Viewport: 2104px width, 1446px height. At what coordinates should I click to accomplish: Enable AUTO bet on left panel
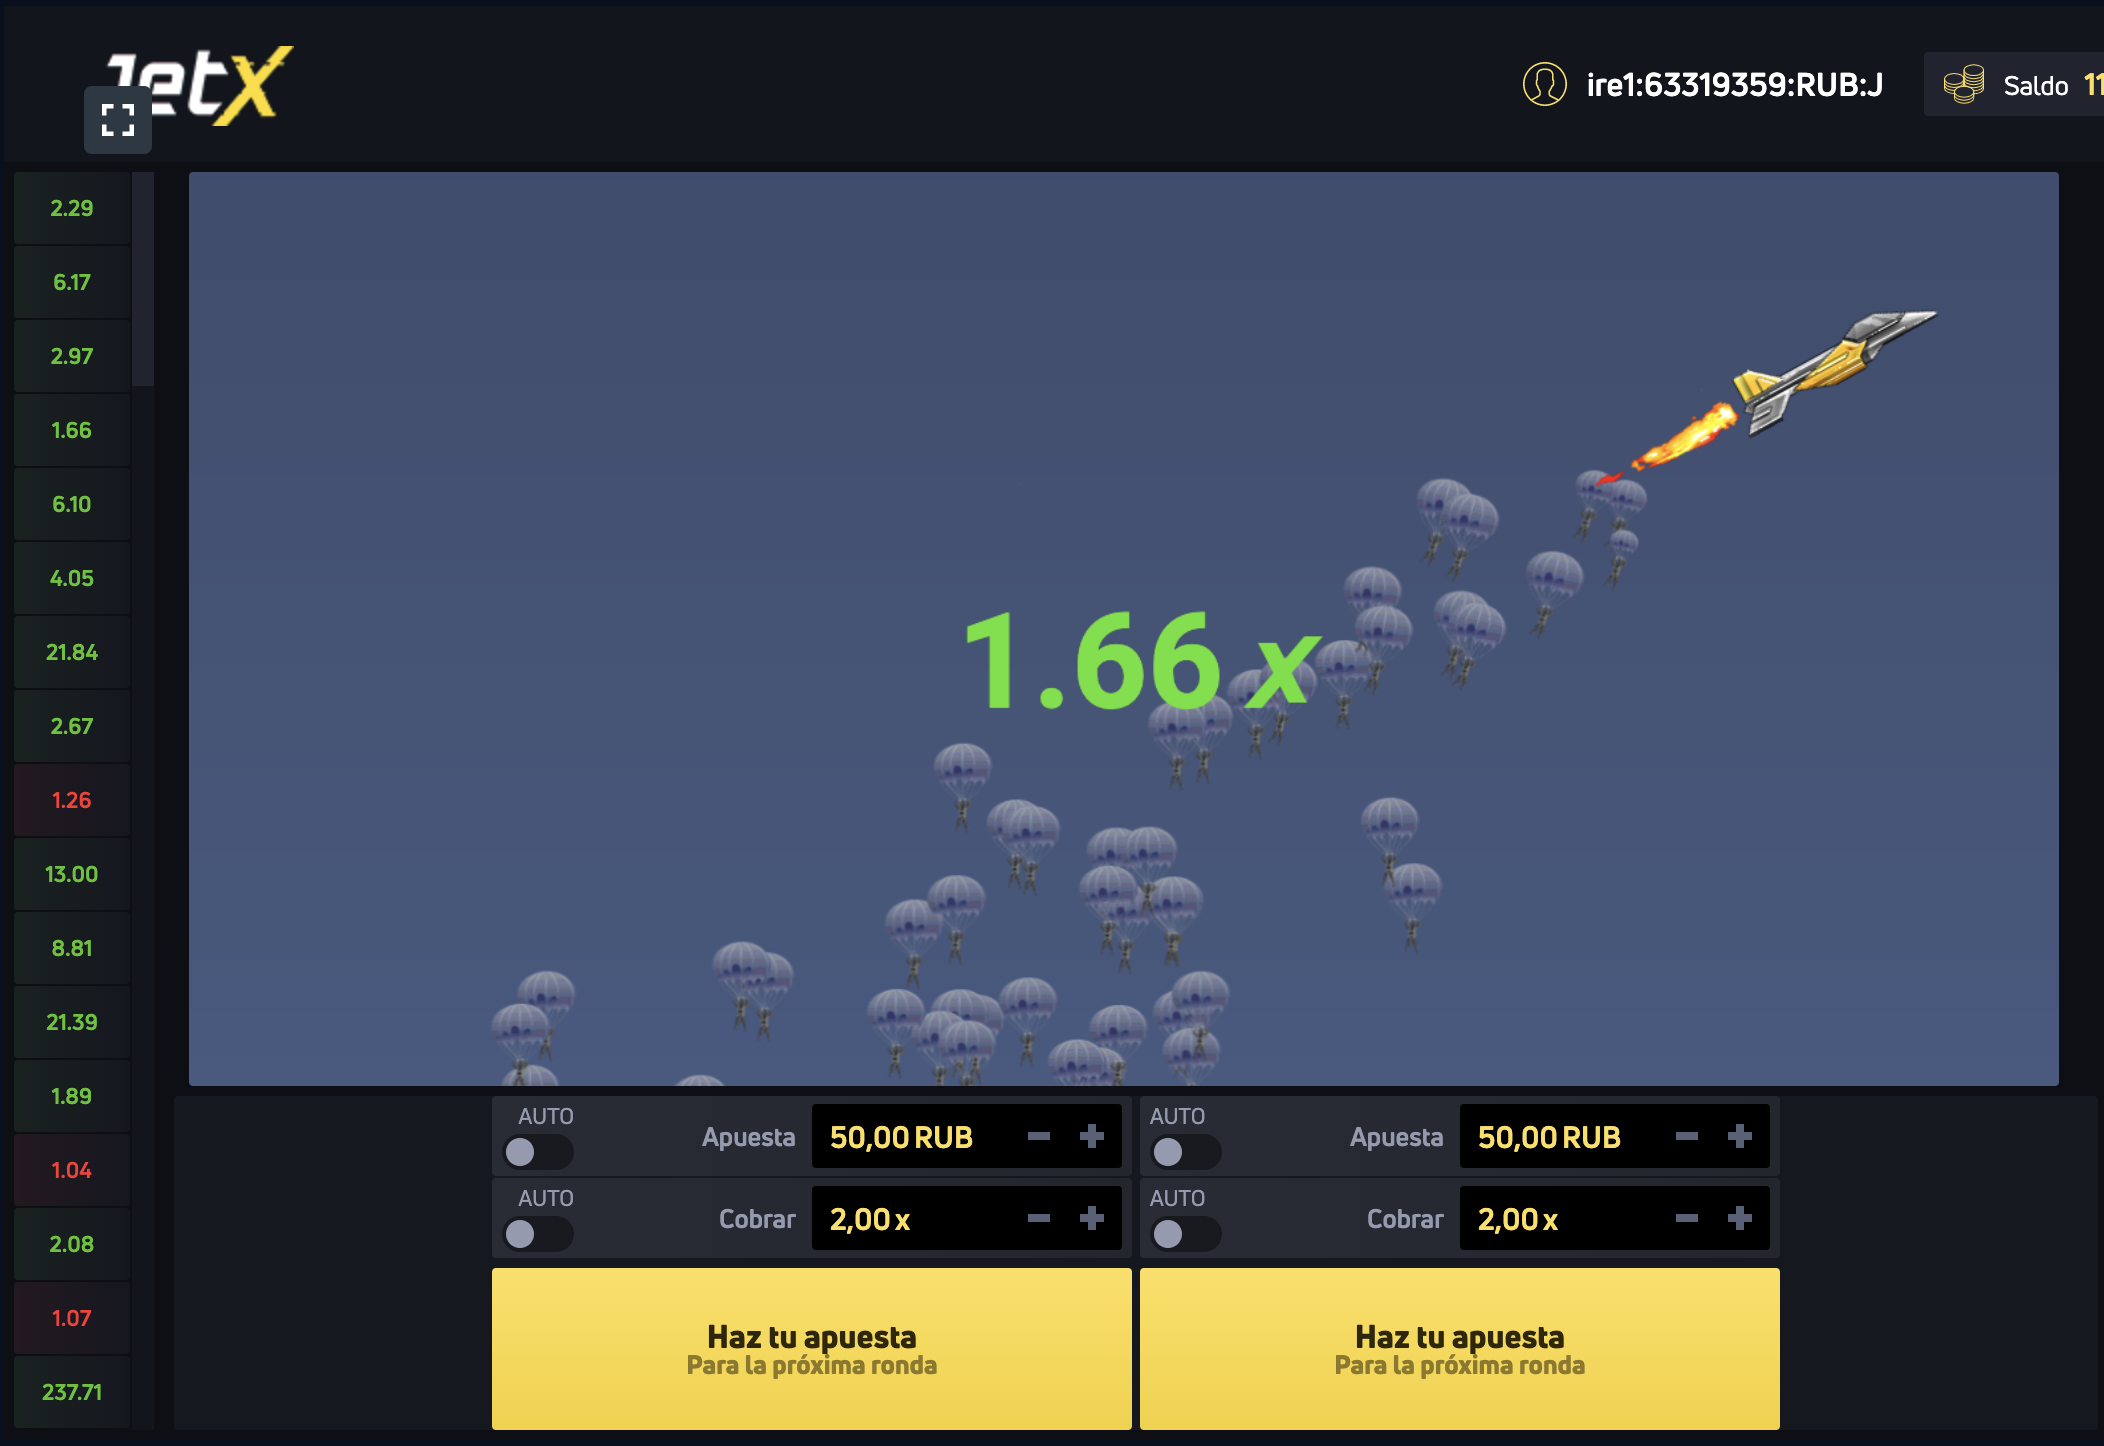tap(537, 1152)
